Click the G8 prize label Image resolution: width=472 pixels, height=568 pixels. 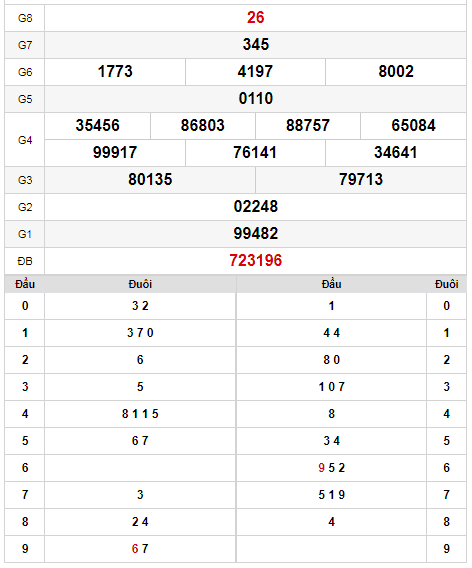[x=25, y=18]
